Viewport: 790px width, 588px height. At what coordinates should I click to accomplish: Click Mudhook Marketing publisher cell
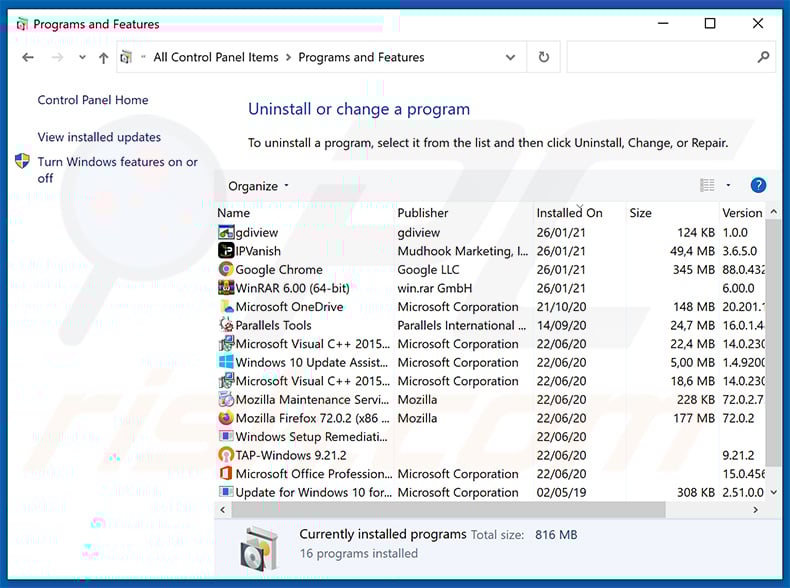coord(463,251)
